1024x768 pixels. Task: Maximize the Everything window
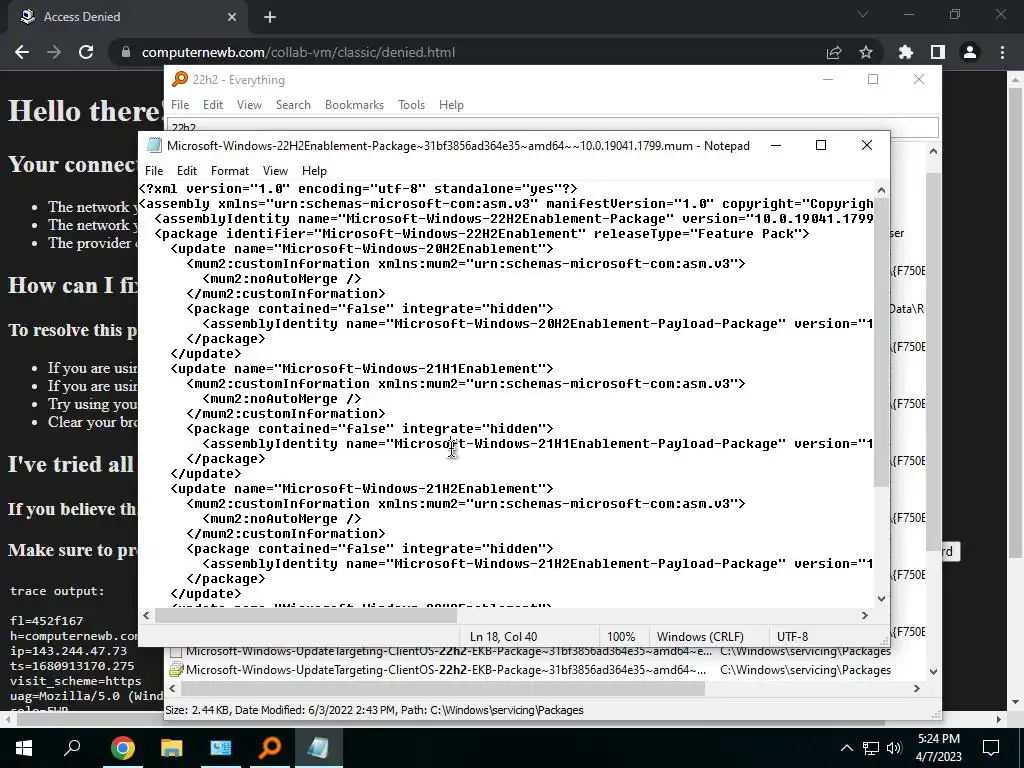(872, 79)
